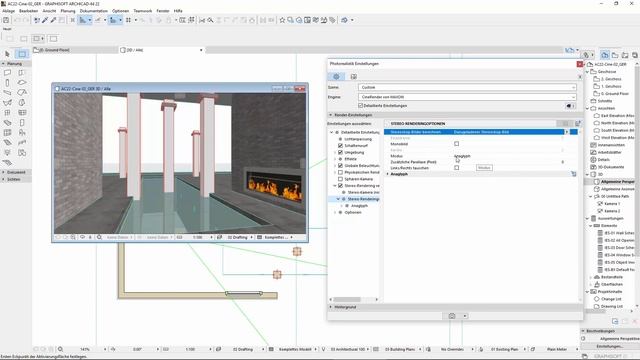Open the settings gear tab in render dialog
Screen dimensions: 640x360
pos(336,76)
